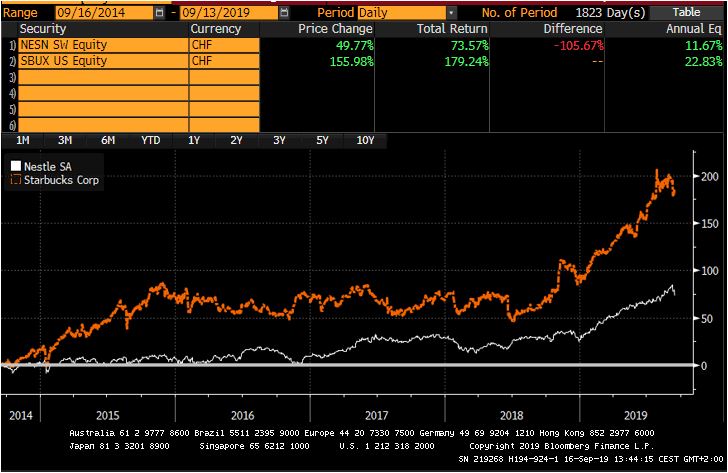
Task: Open the end date calendar picker icon
Action: pos(285,13)
